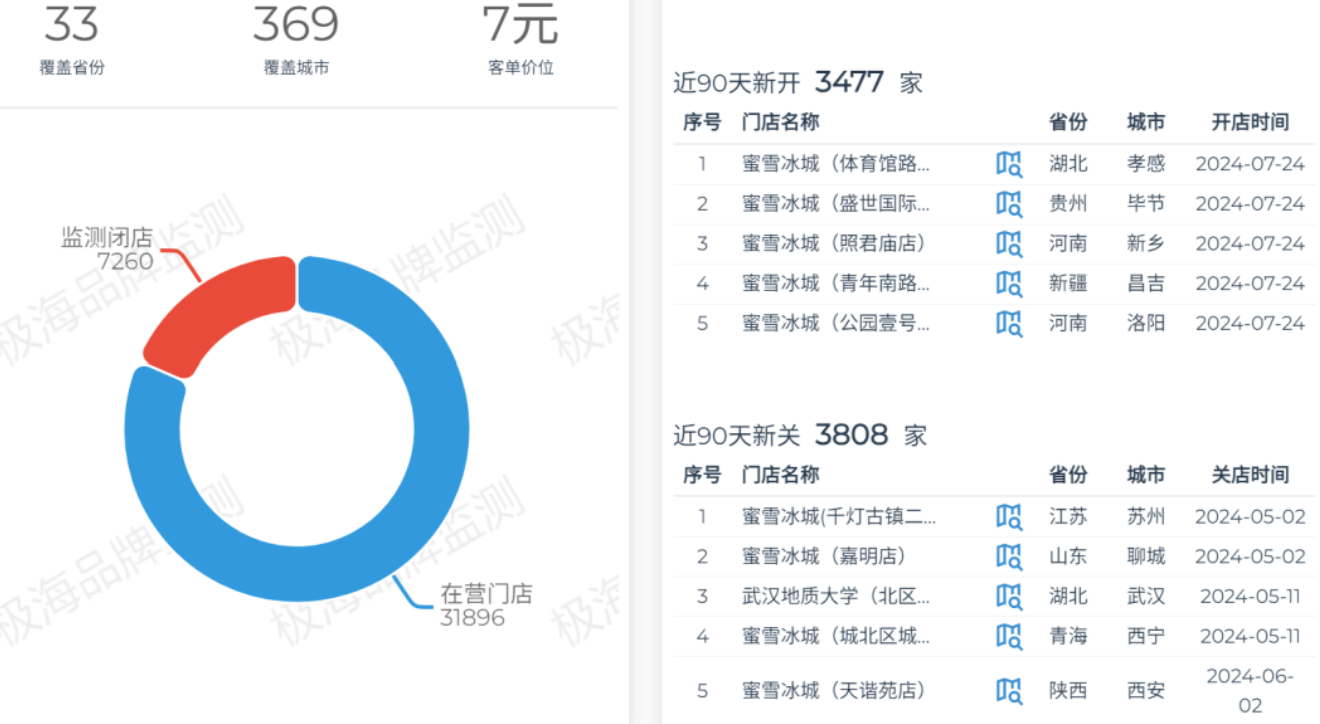
Task: Click close date for 嘉明店 row
Action: tap(1250, 557)
